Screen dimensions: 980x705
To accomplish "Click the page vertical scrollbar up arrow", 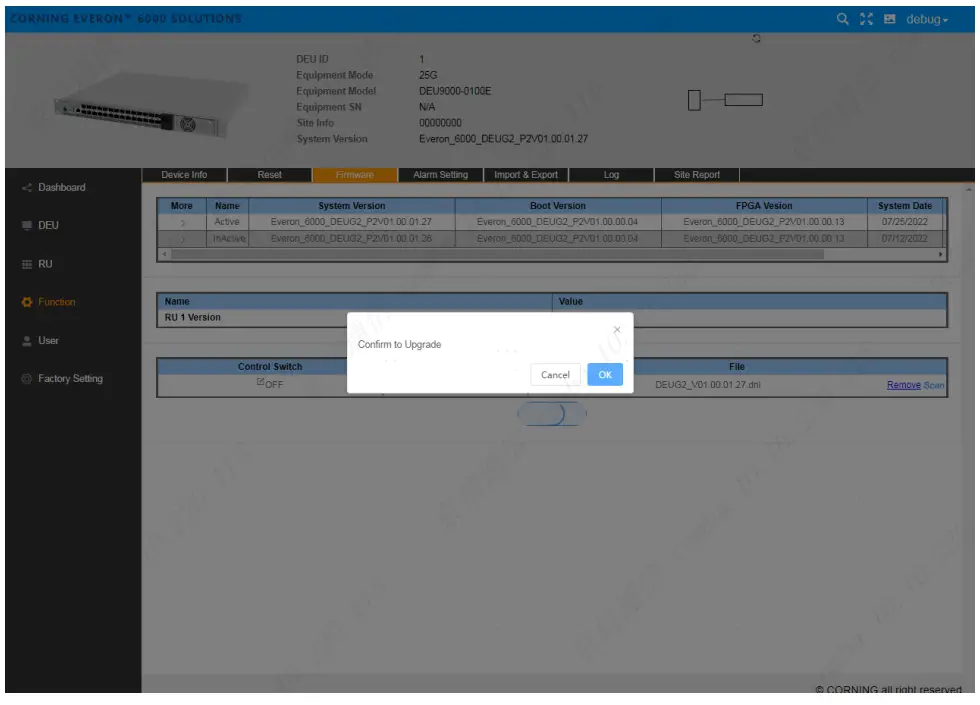I will (969, 189).
